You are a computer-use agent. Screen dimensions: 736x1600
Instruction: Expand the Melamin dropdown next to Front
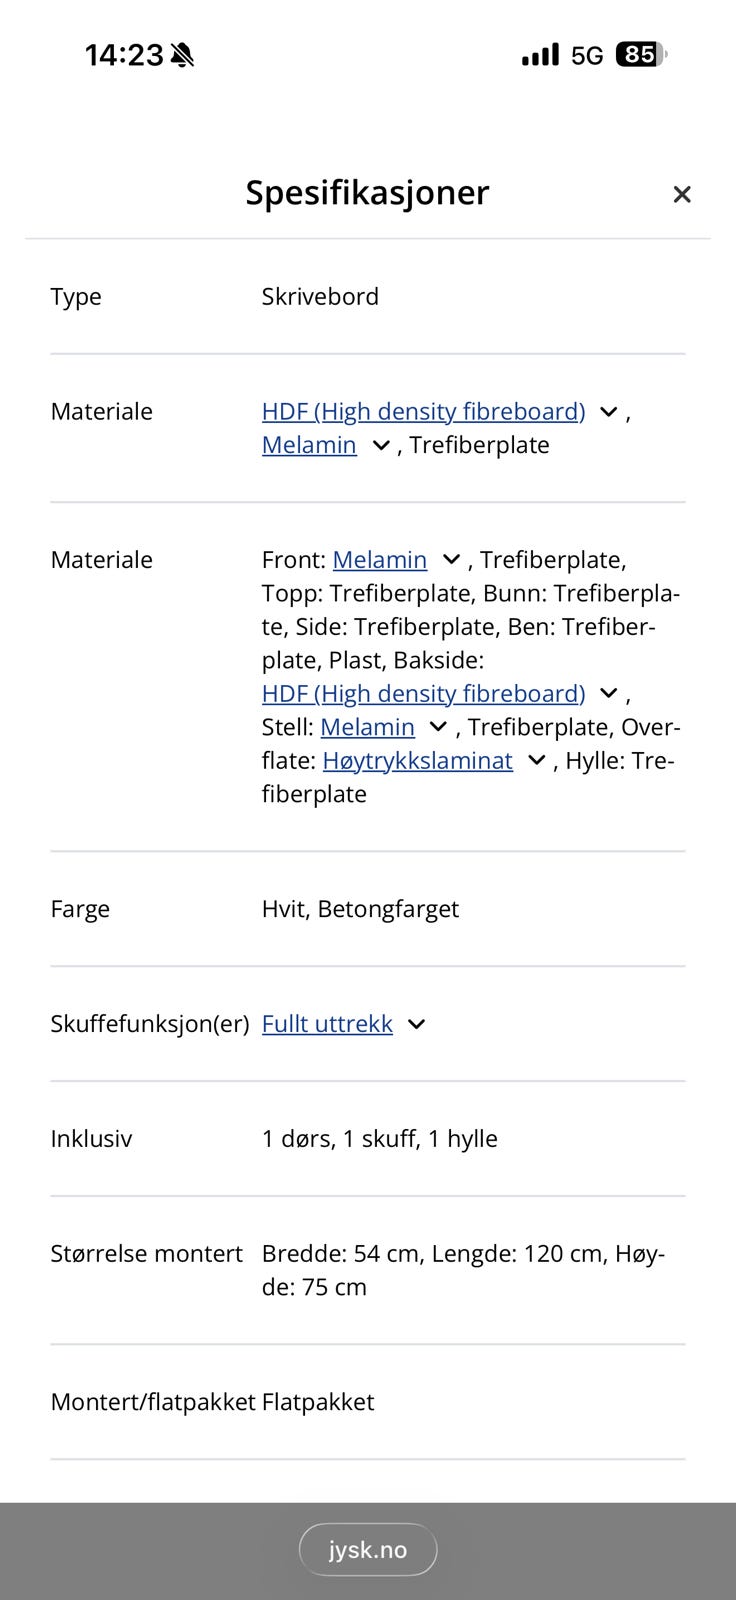[449, 560]
